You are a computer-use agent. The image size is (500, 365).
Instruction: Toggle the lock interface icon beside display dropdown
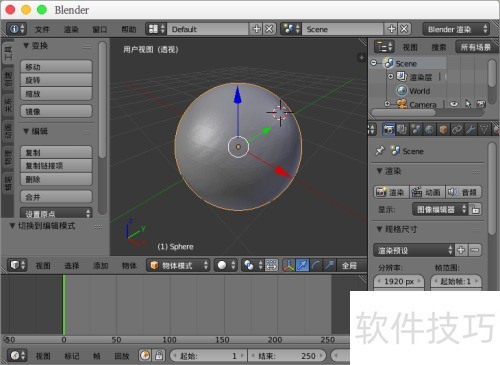475,209
